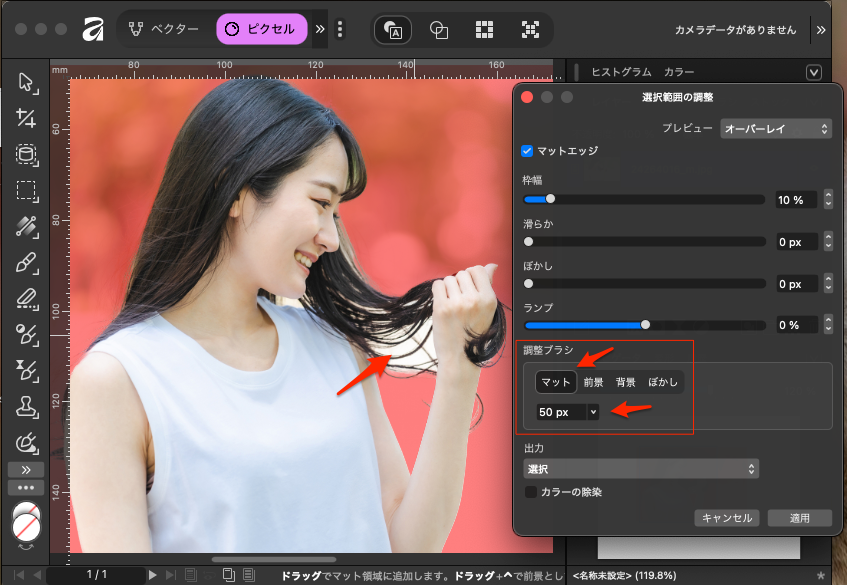The height and width of the screenshot is (585, 847).
Task: Click the overlapping shapes icon in toolbar
Action: [x=438, y=30]
